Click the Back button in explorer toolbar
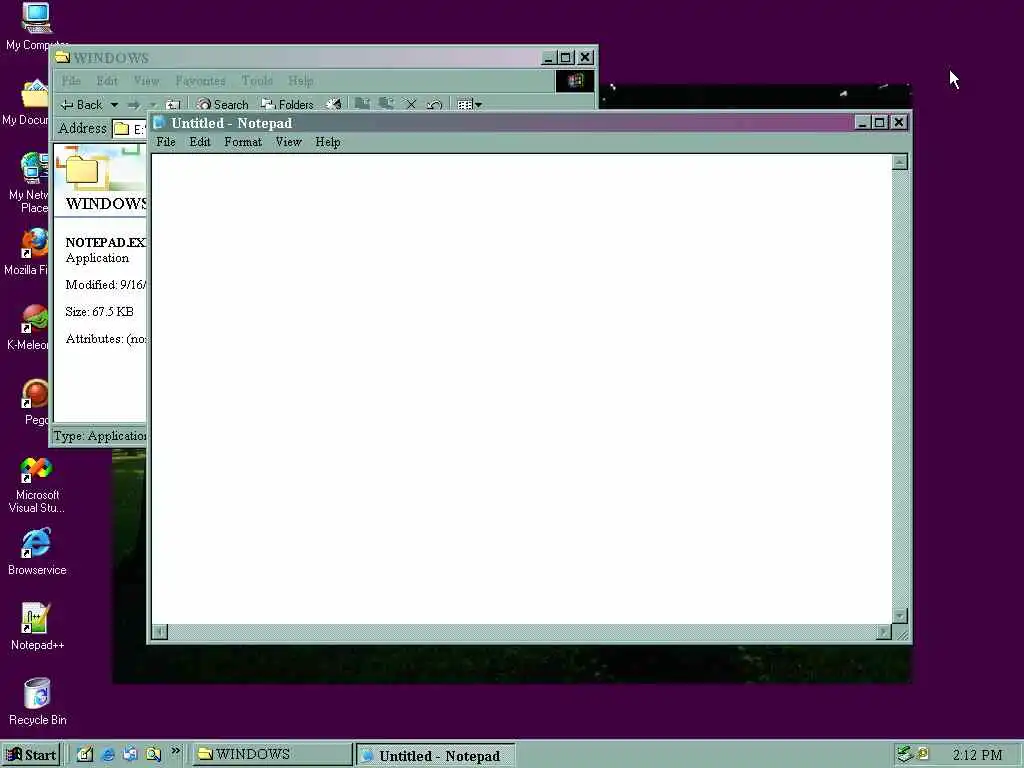The image size is (1024, 768). (x=82, y=104)
